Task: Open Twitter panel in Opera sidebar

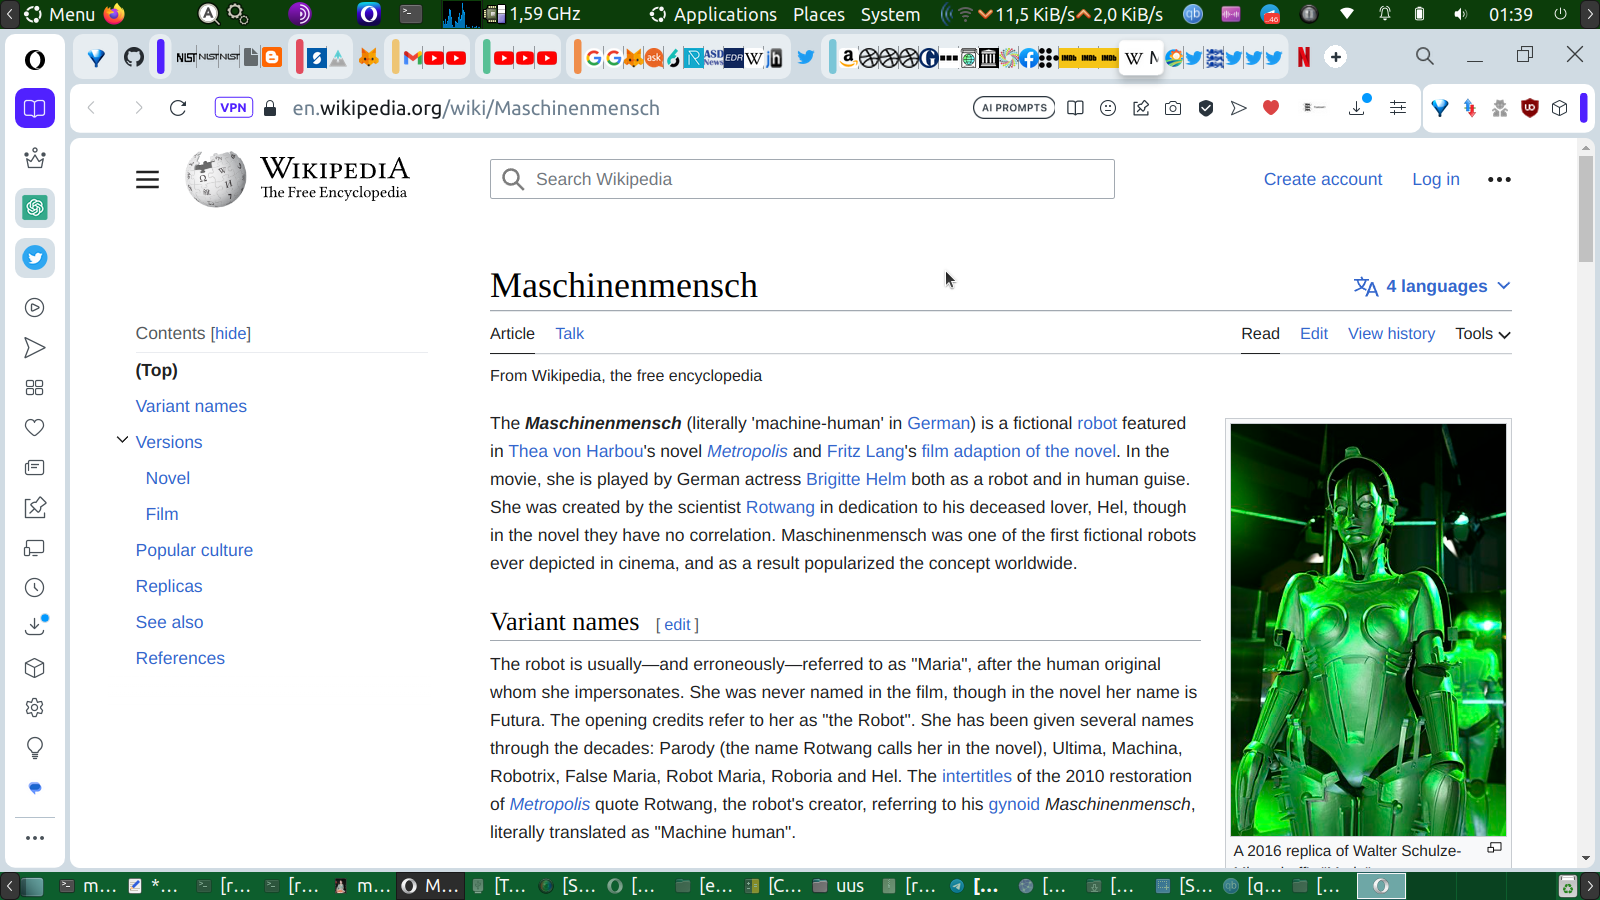Action: click(x=35, y=258)
